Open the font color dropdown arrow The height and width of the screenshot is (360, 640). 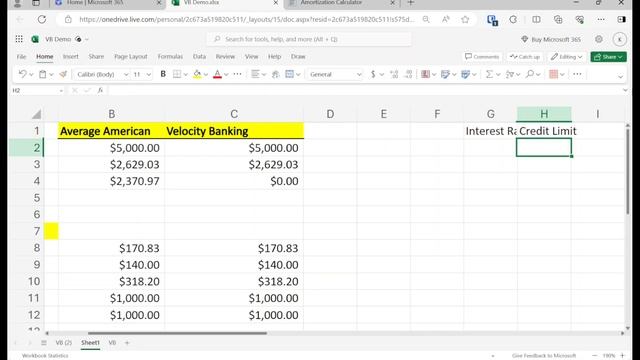pyautogui.click(x=226, y=75)
